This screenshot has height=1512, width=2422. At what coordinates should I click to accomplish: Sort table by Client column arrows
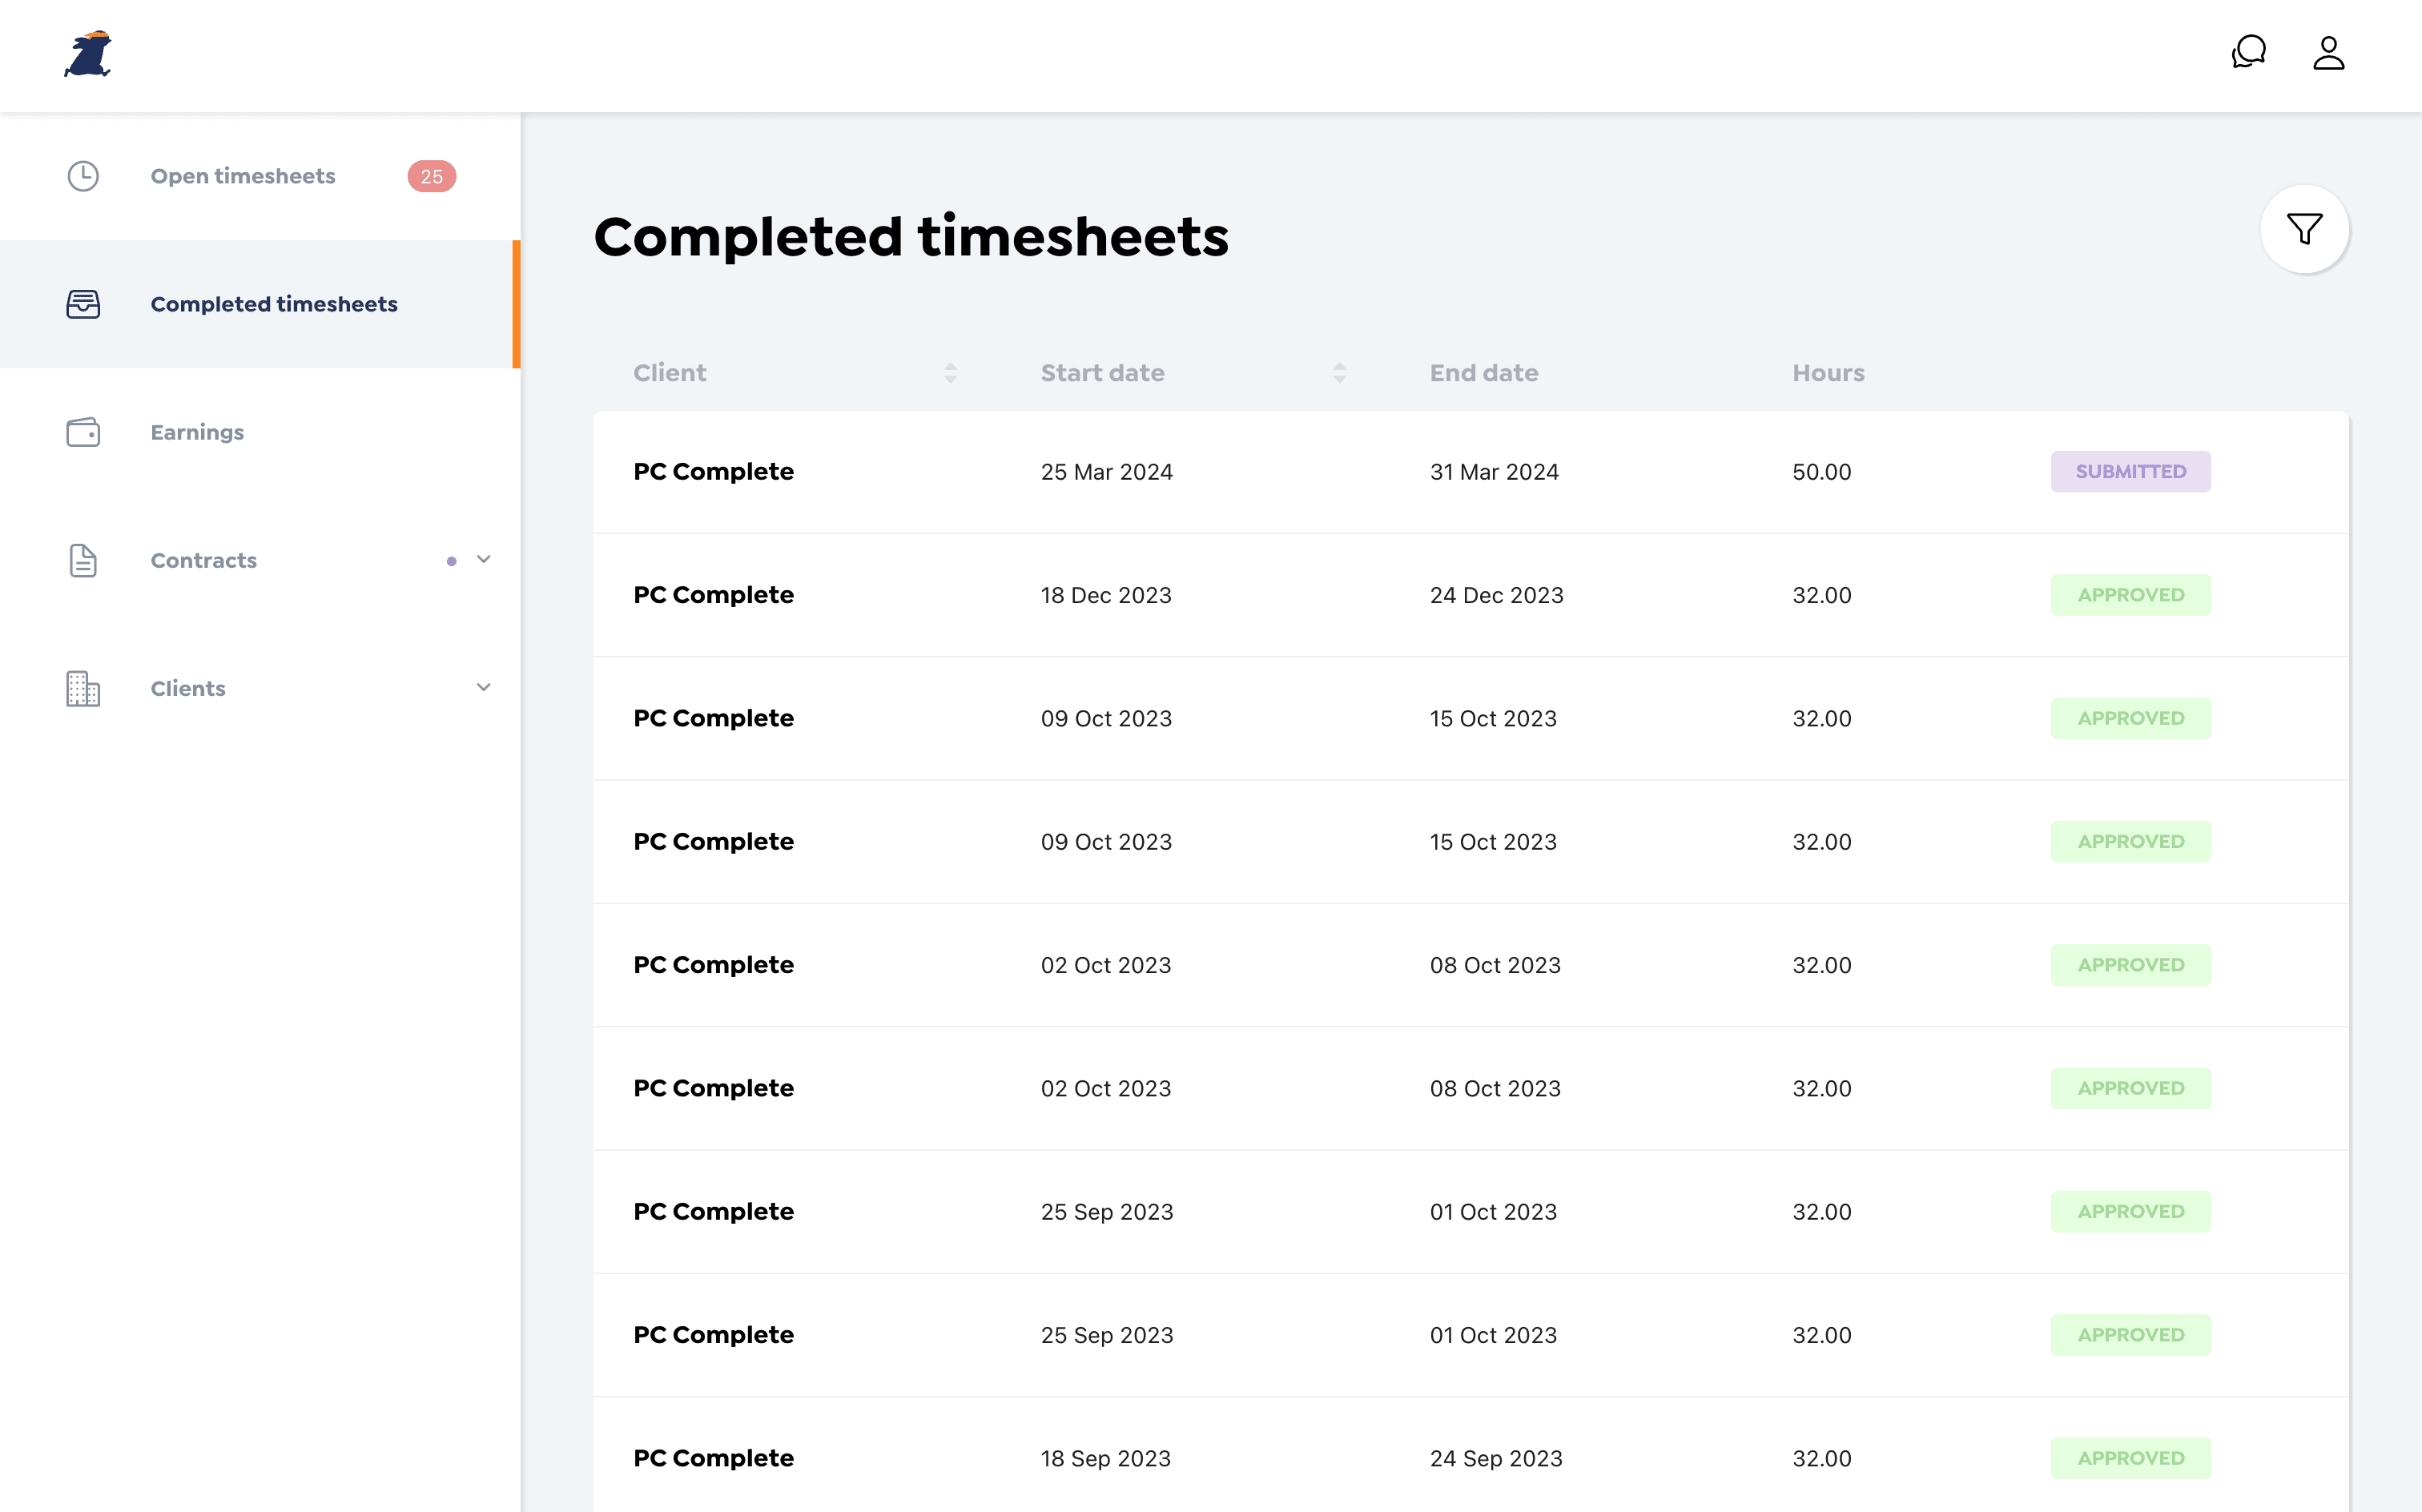[x=950, y=373]
